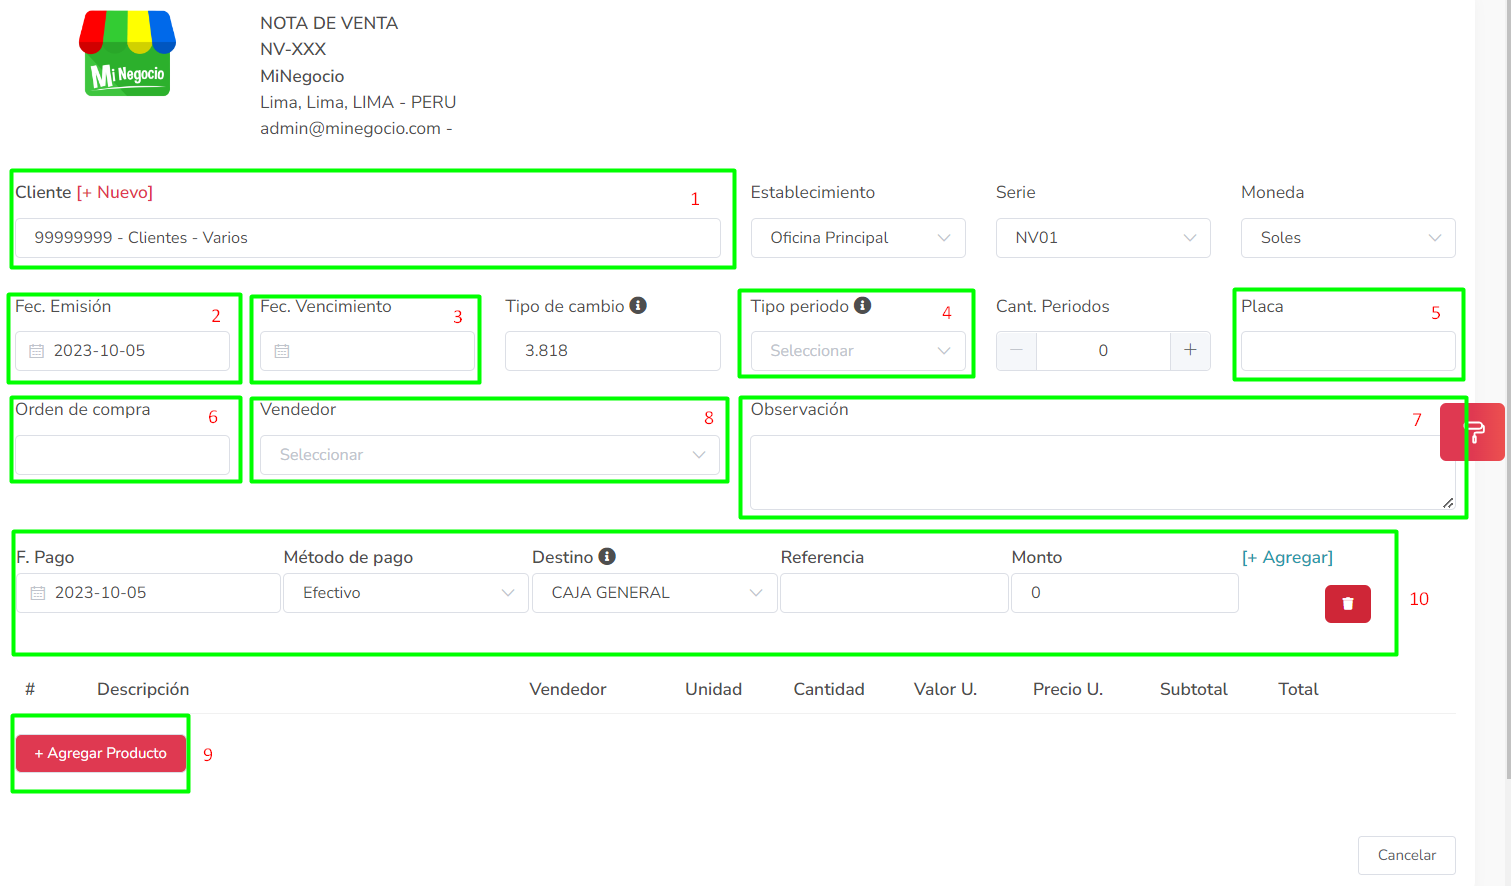The height and width of the screenshot is (886, 1511).
Task: Decrease Cant. Periodos with minus button
Action: [x=1016, y=350]
